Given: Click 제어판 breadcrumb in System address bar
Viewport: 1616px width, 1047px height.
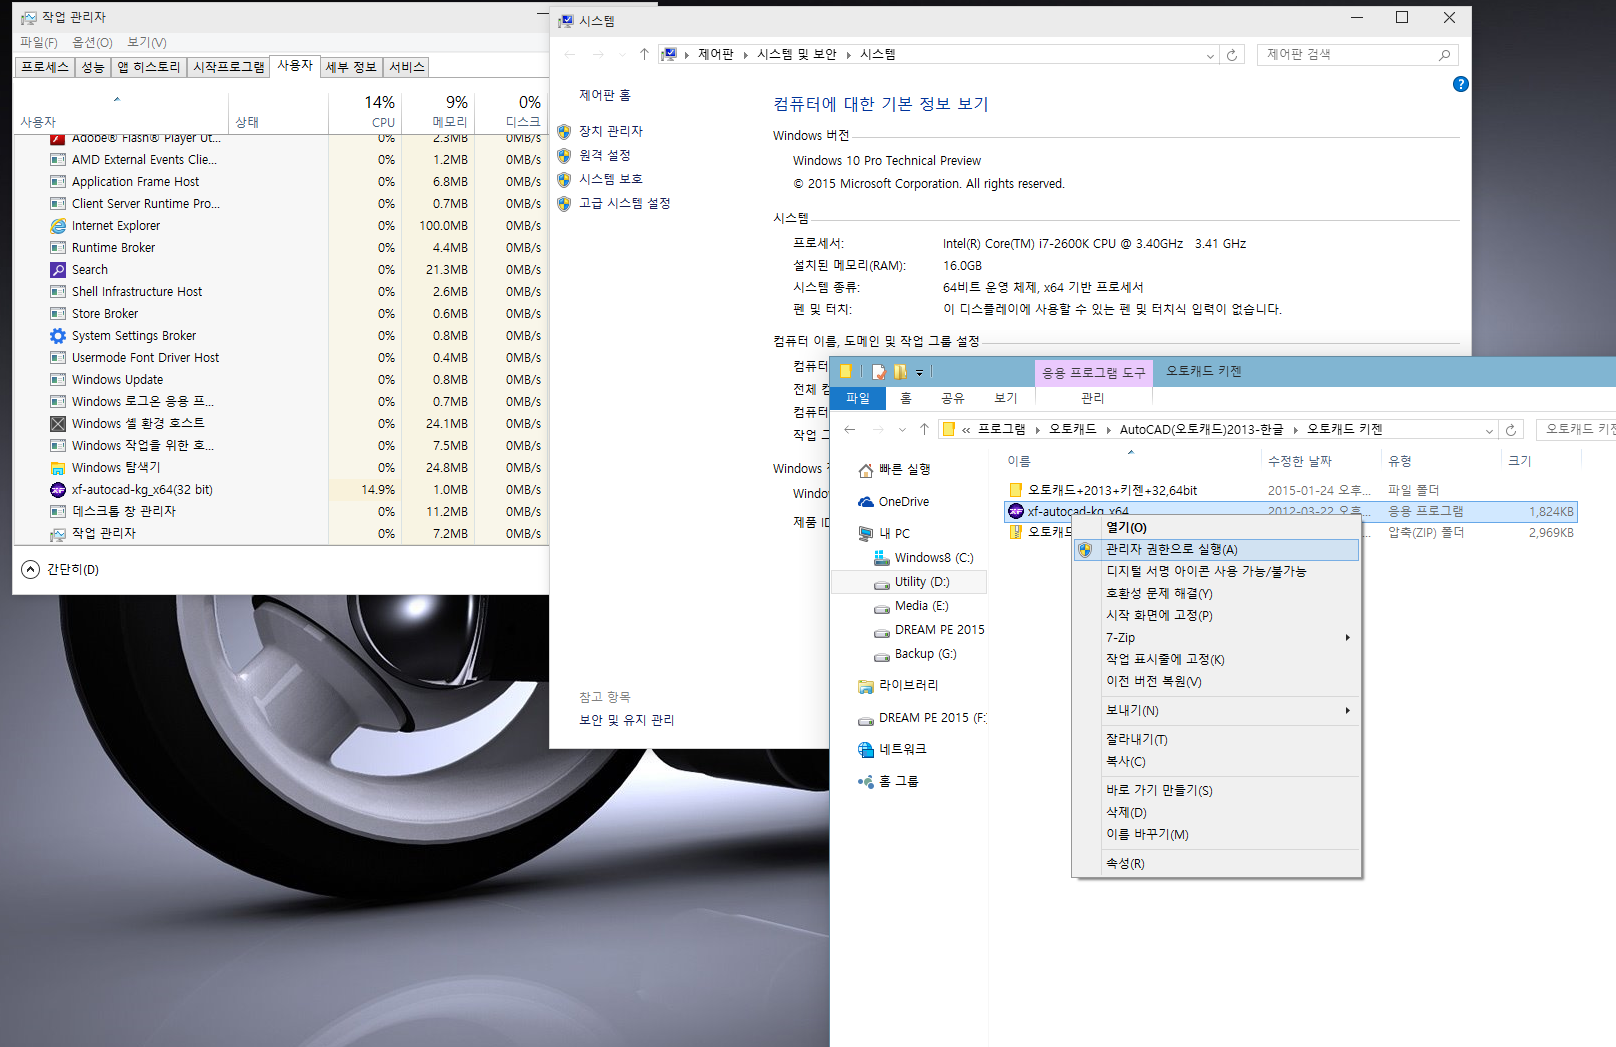Looking at the screenshot, I should click(x=716, y=55).
